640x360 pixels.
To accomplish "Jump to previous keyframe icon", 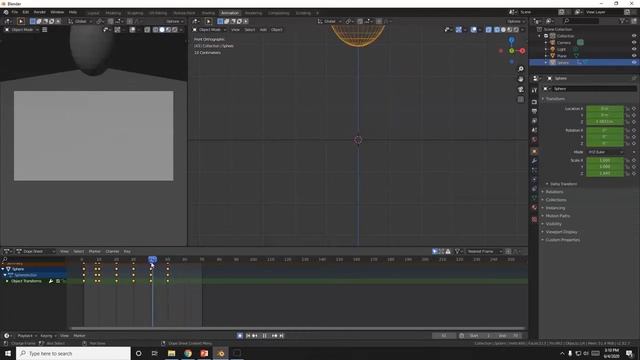I will click(255, 336).
